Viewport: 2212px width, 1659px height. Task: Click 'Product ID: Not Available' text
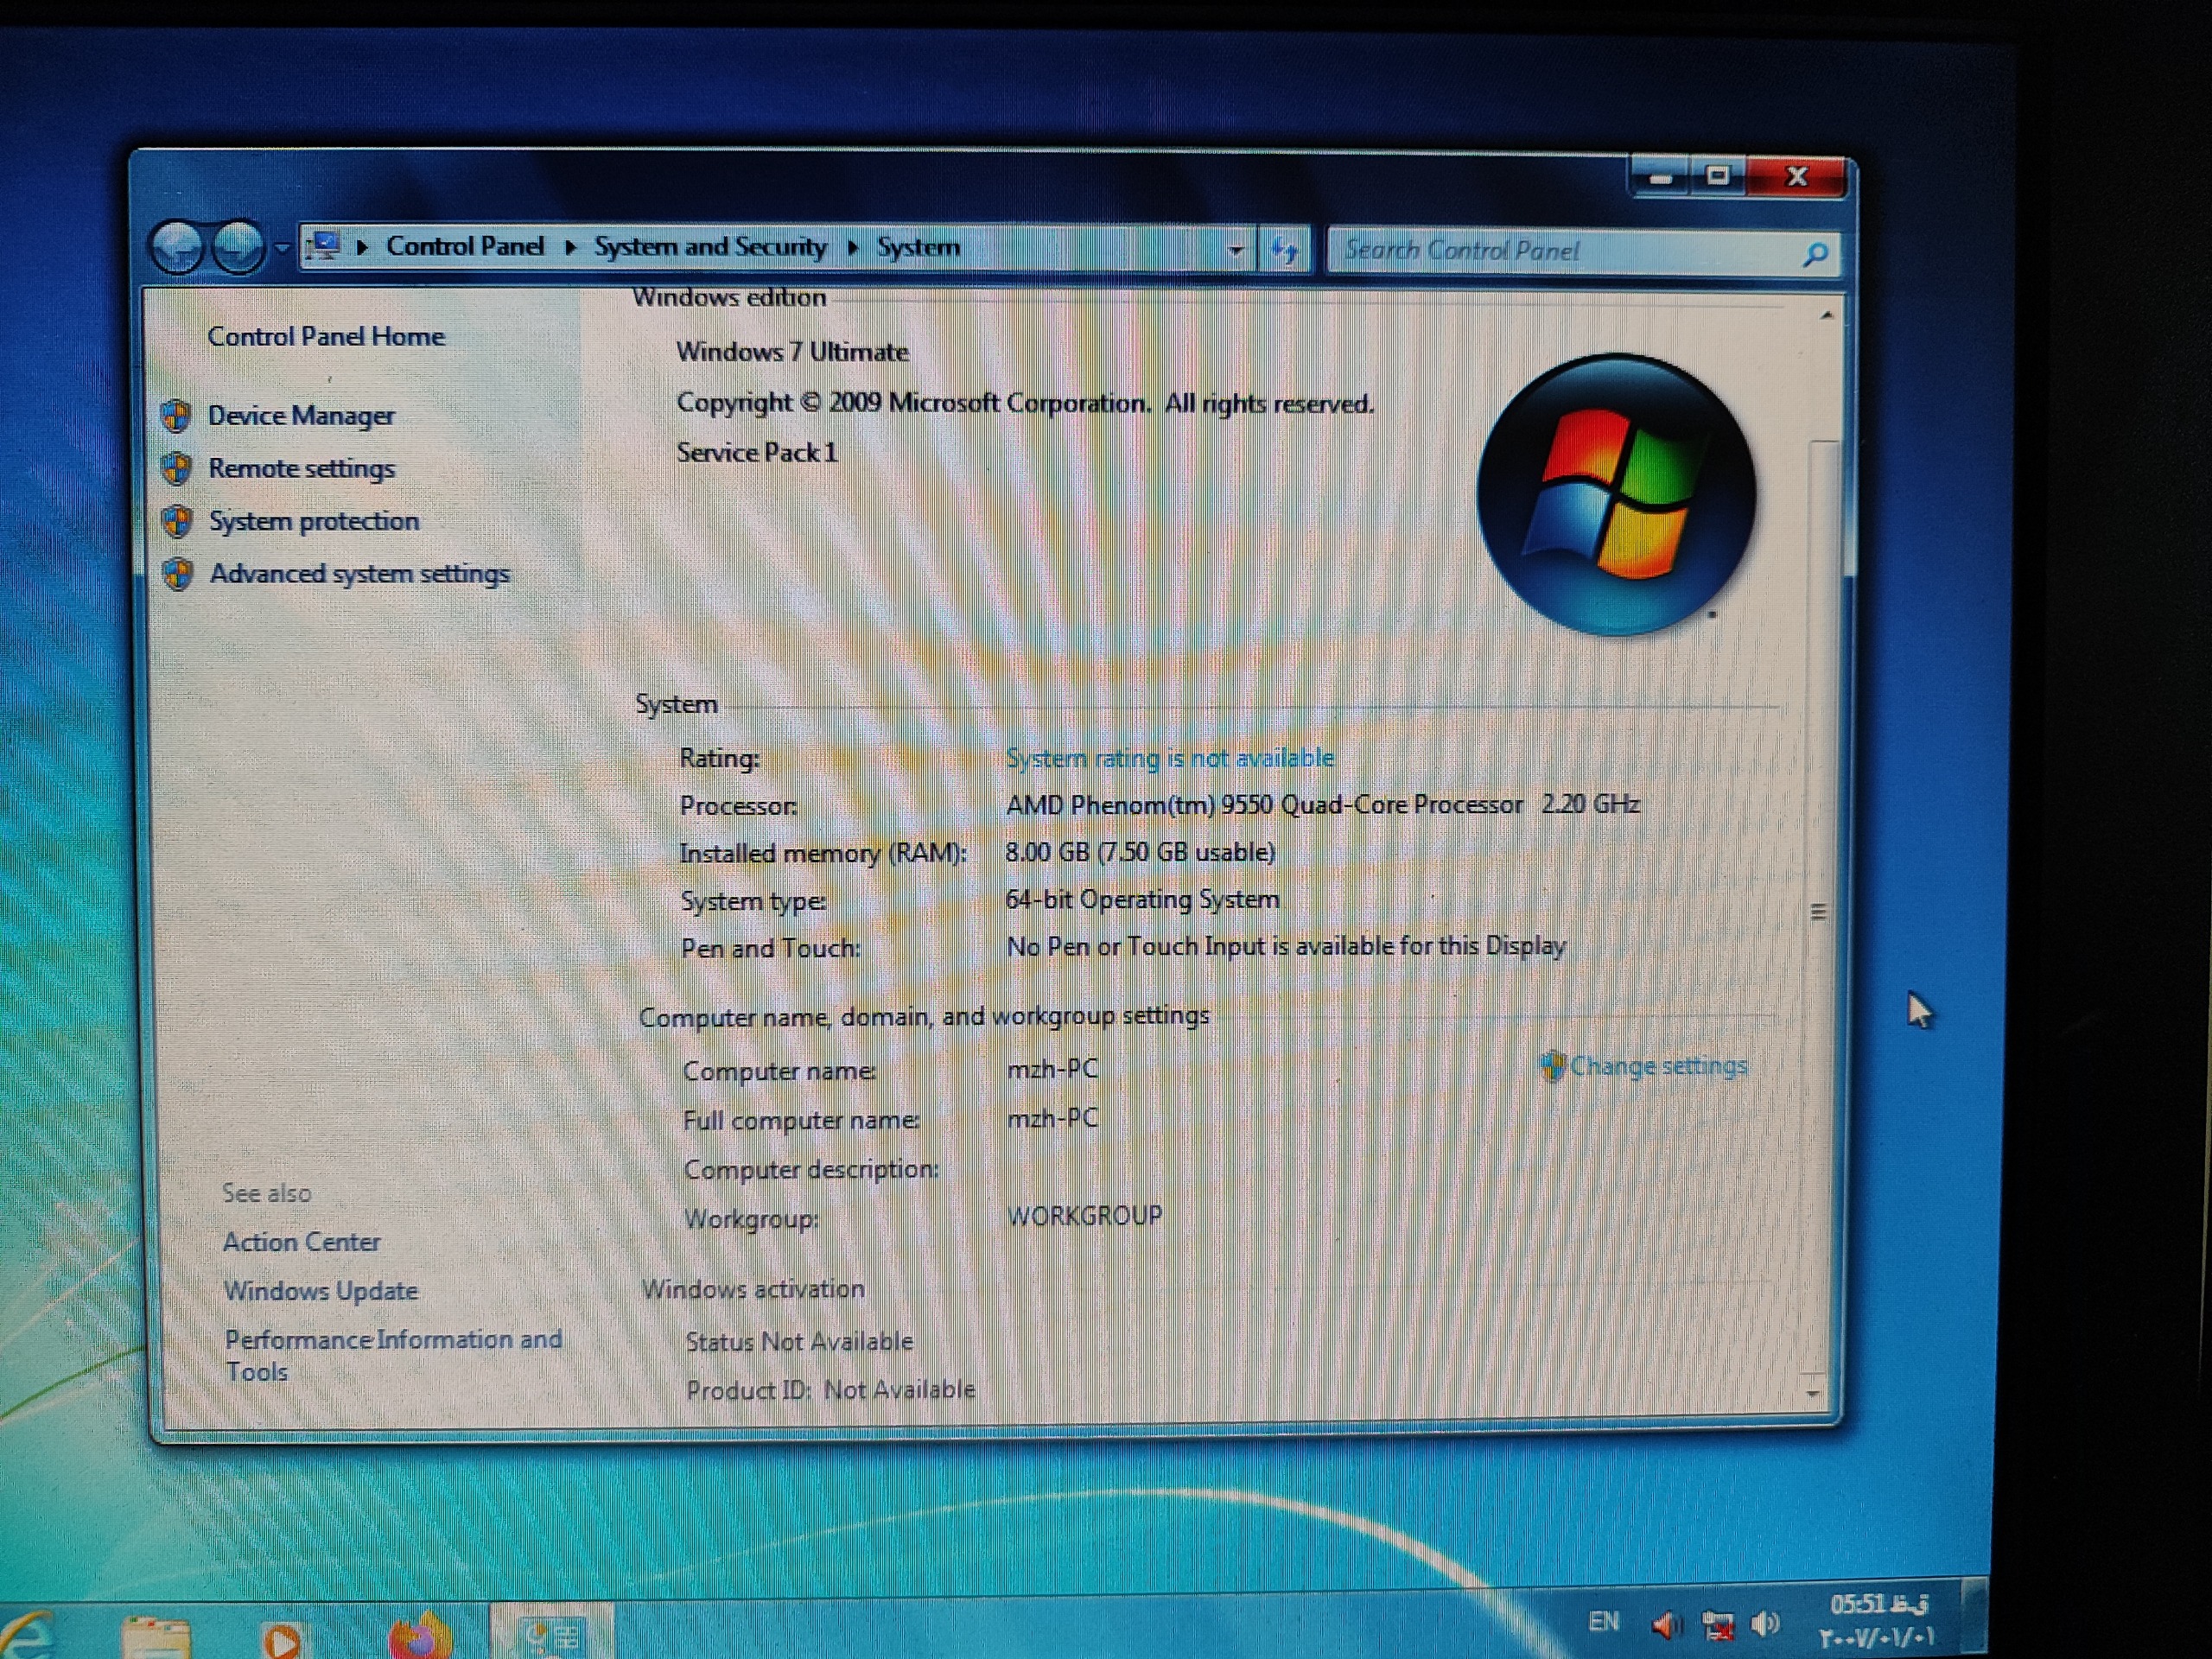coord(830,1390)
